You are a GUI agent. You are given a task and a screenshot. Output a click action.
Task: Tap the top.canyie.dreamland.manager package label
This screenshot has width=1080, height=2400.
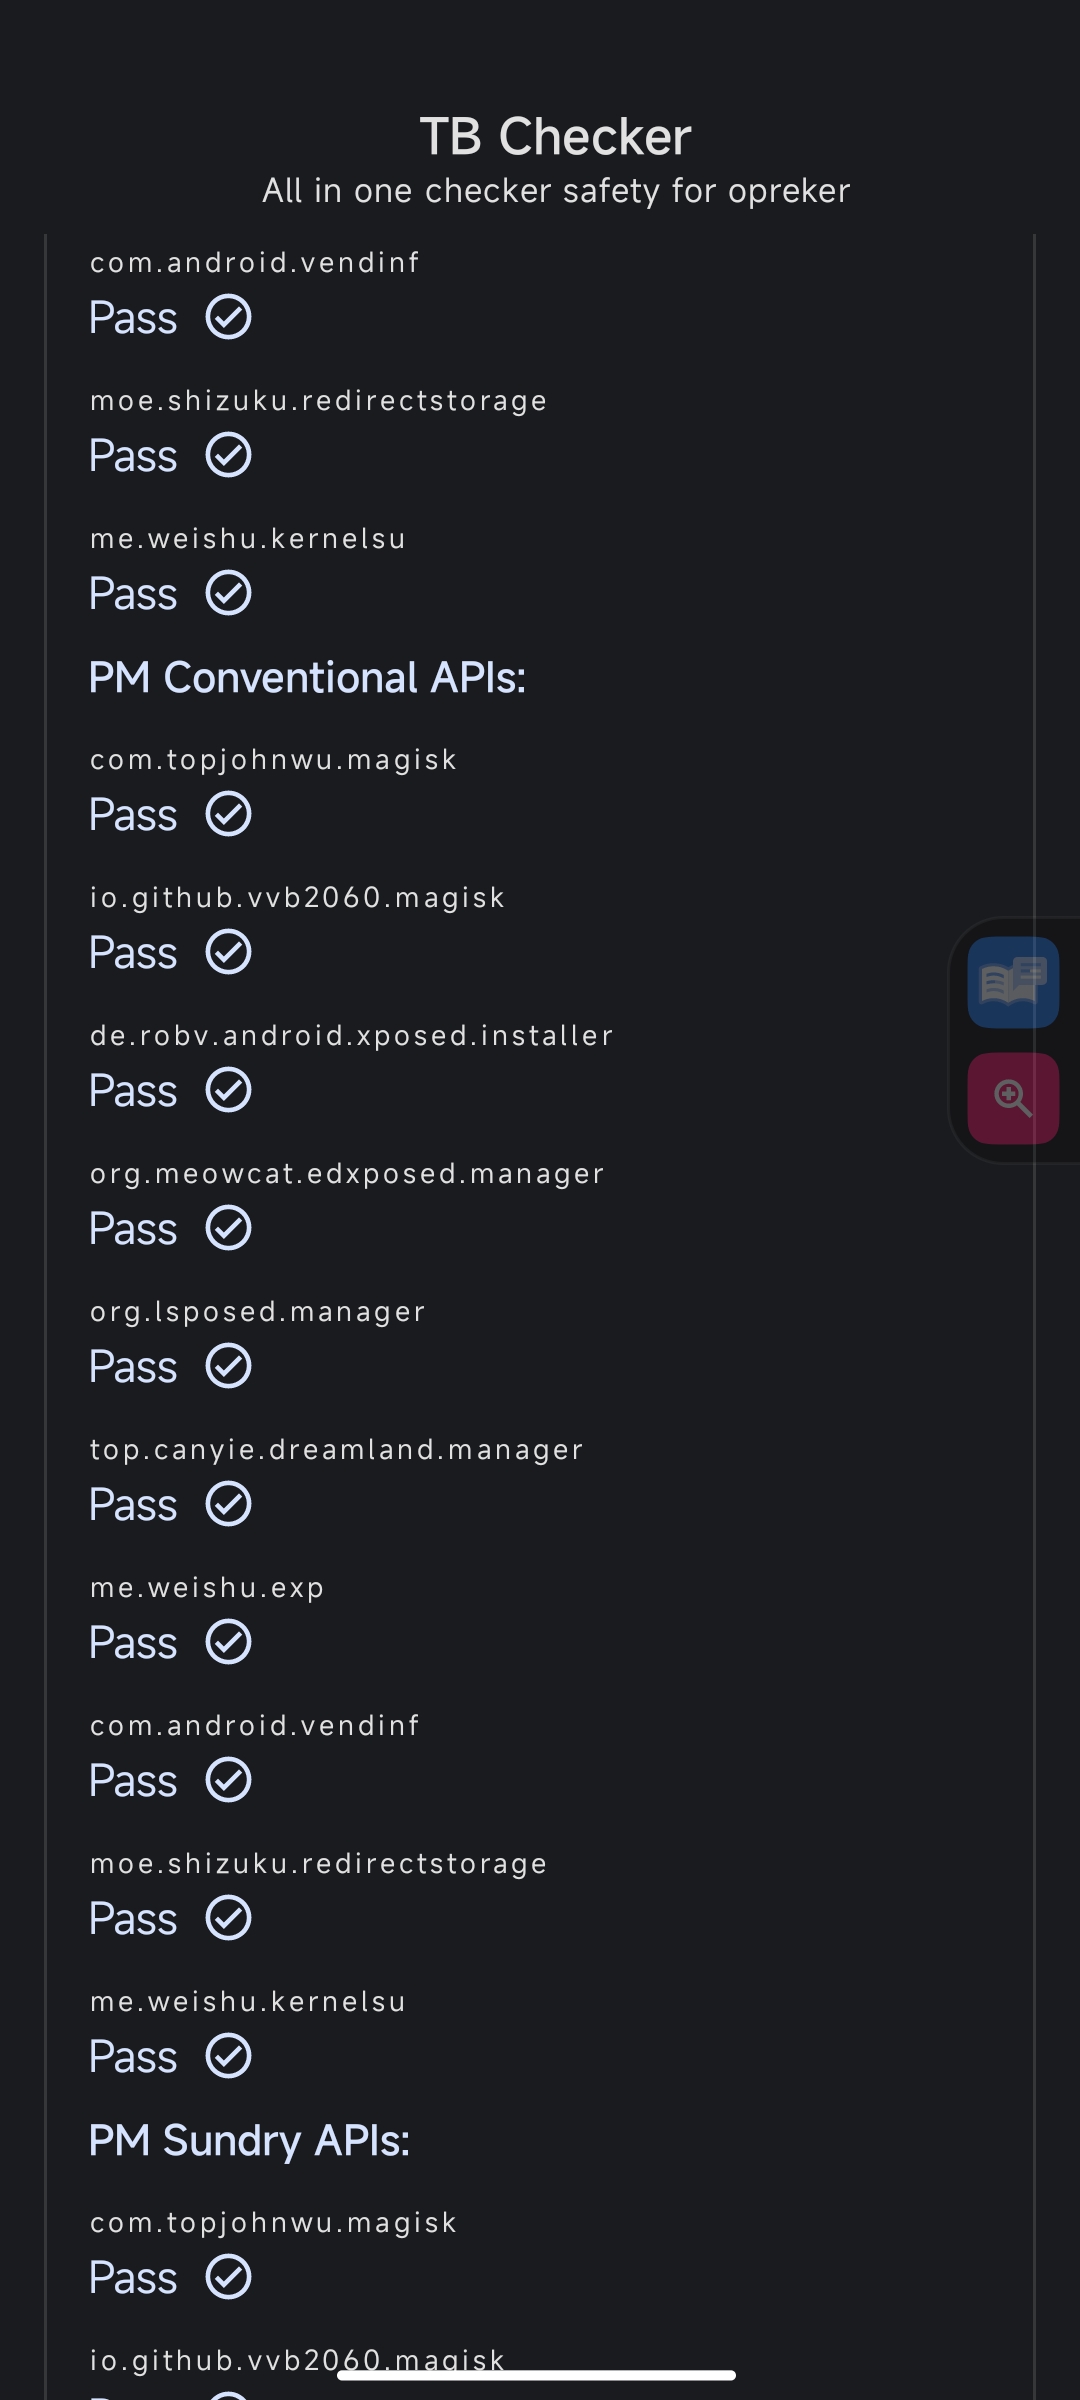click(337, 1450)
